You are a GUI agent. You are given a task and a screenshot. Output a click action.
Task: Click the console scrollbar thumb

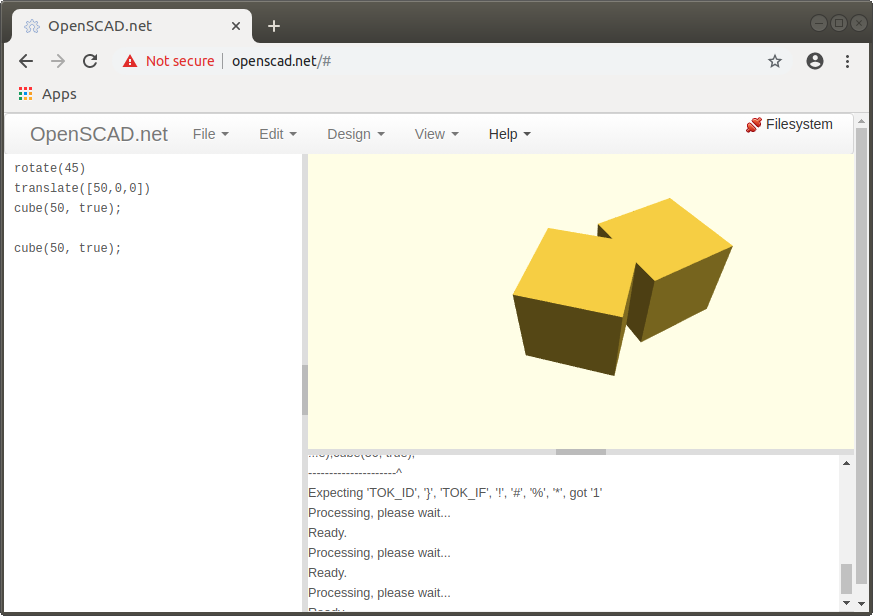click(x=846, y=579)
